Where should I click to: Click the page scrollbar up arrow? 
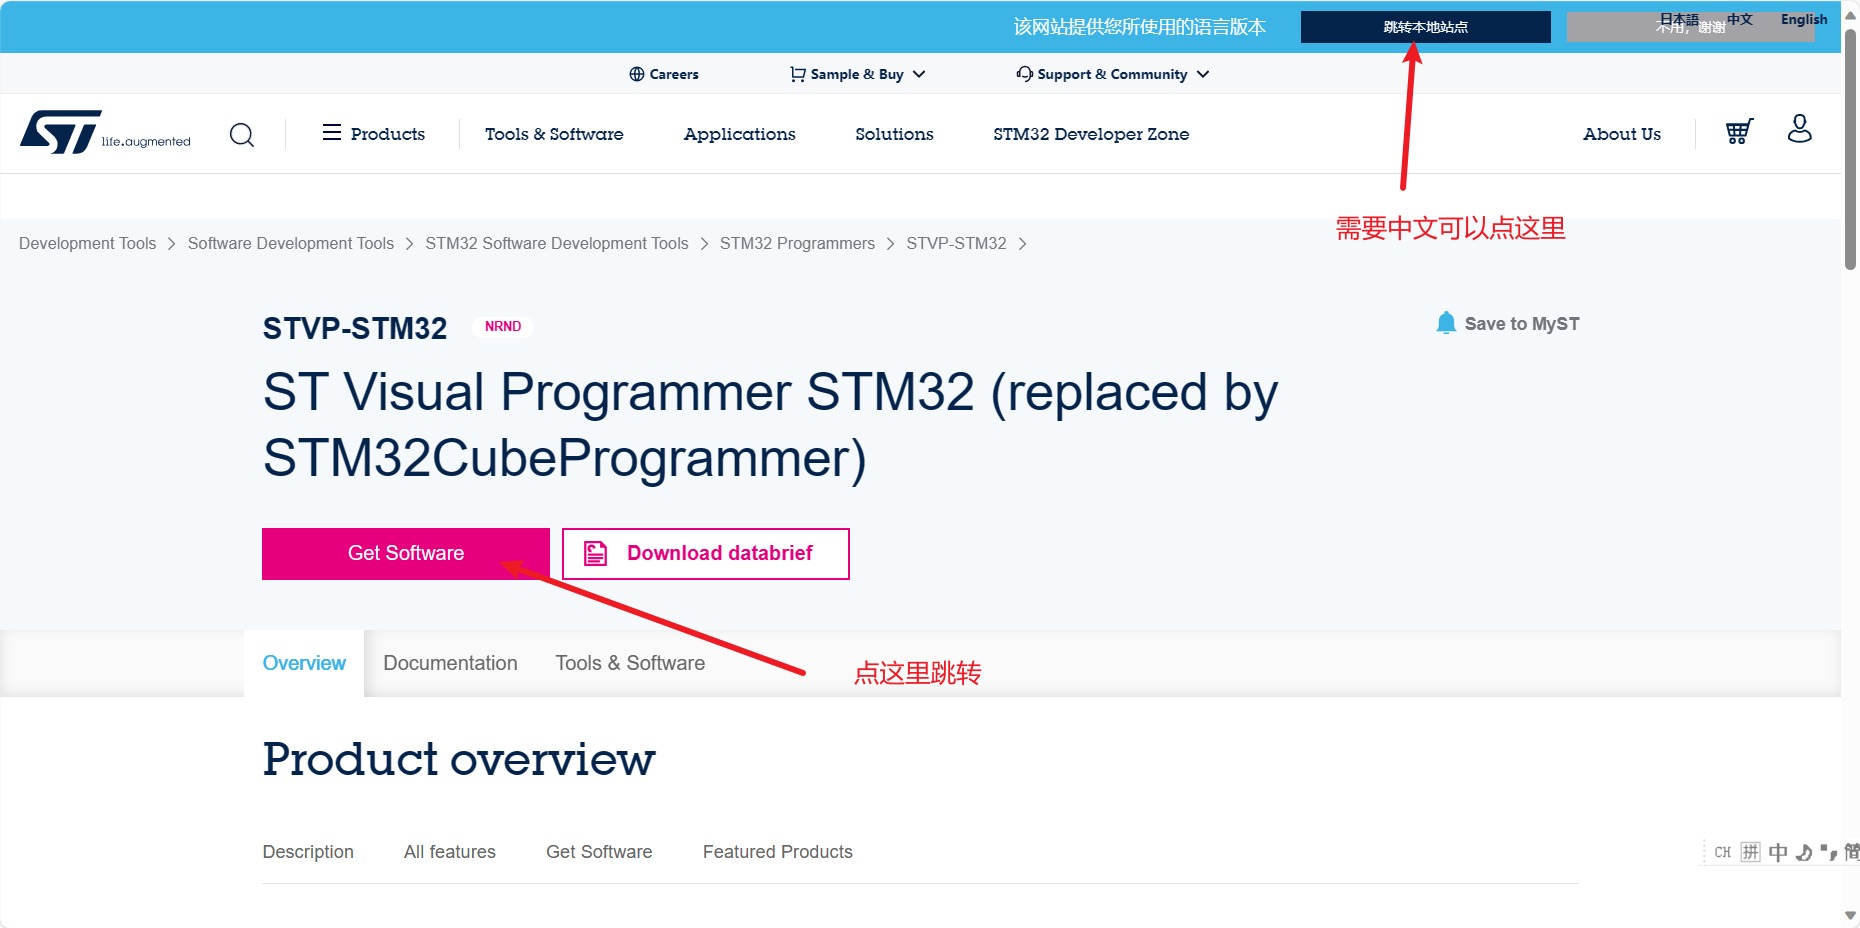click(1850, 14)
